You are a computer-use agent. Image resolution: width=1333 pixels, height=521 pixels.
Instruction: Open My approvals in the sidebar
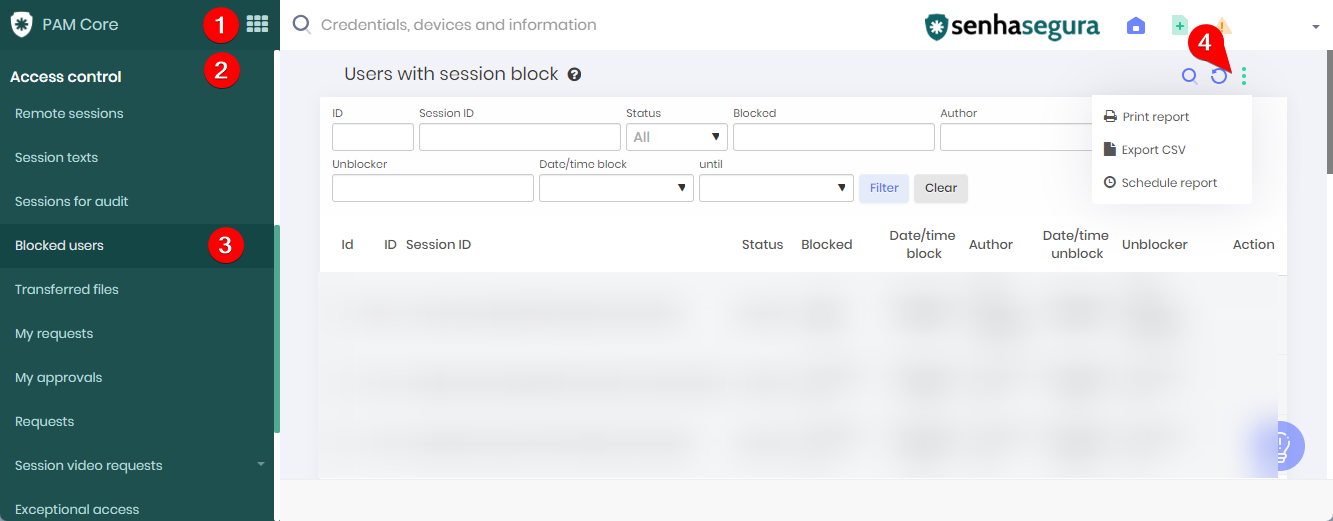pos(59,377)
